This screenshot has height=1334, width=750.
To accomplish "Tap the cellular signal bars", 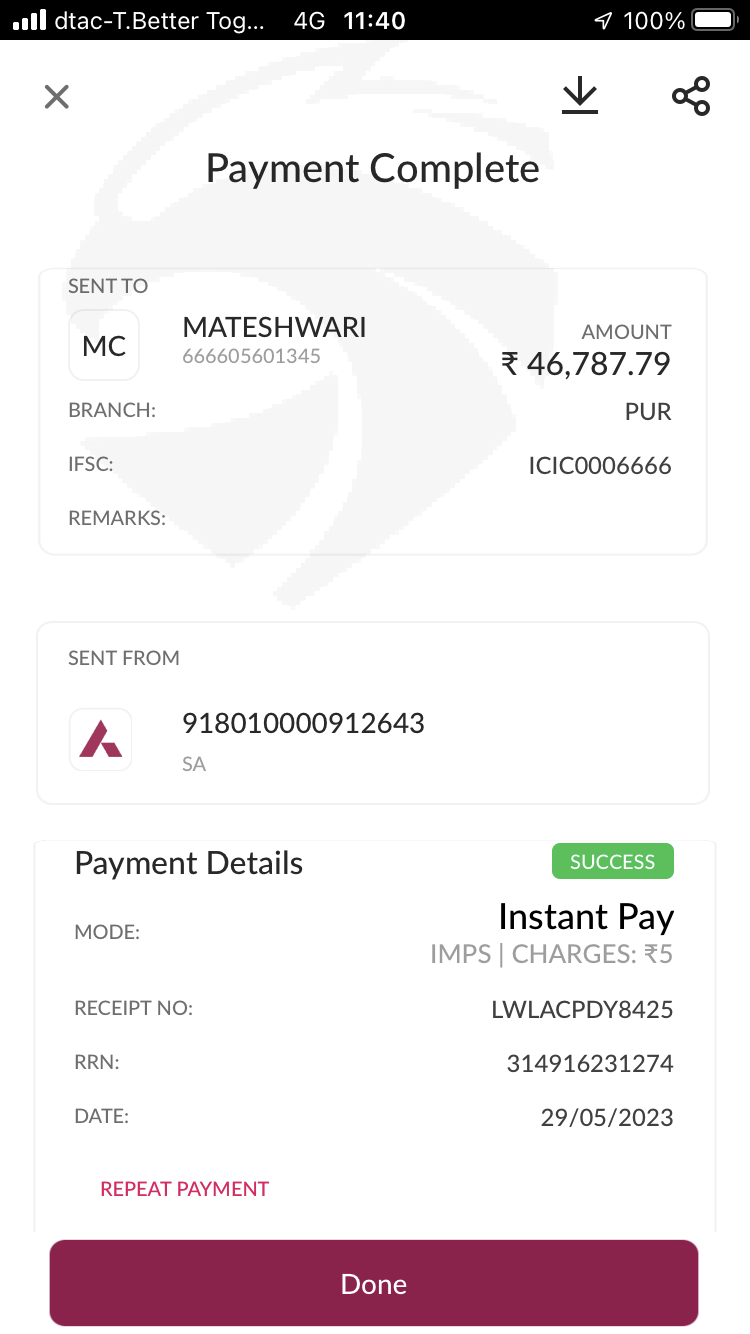I will [x=30, y=20].
